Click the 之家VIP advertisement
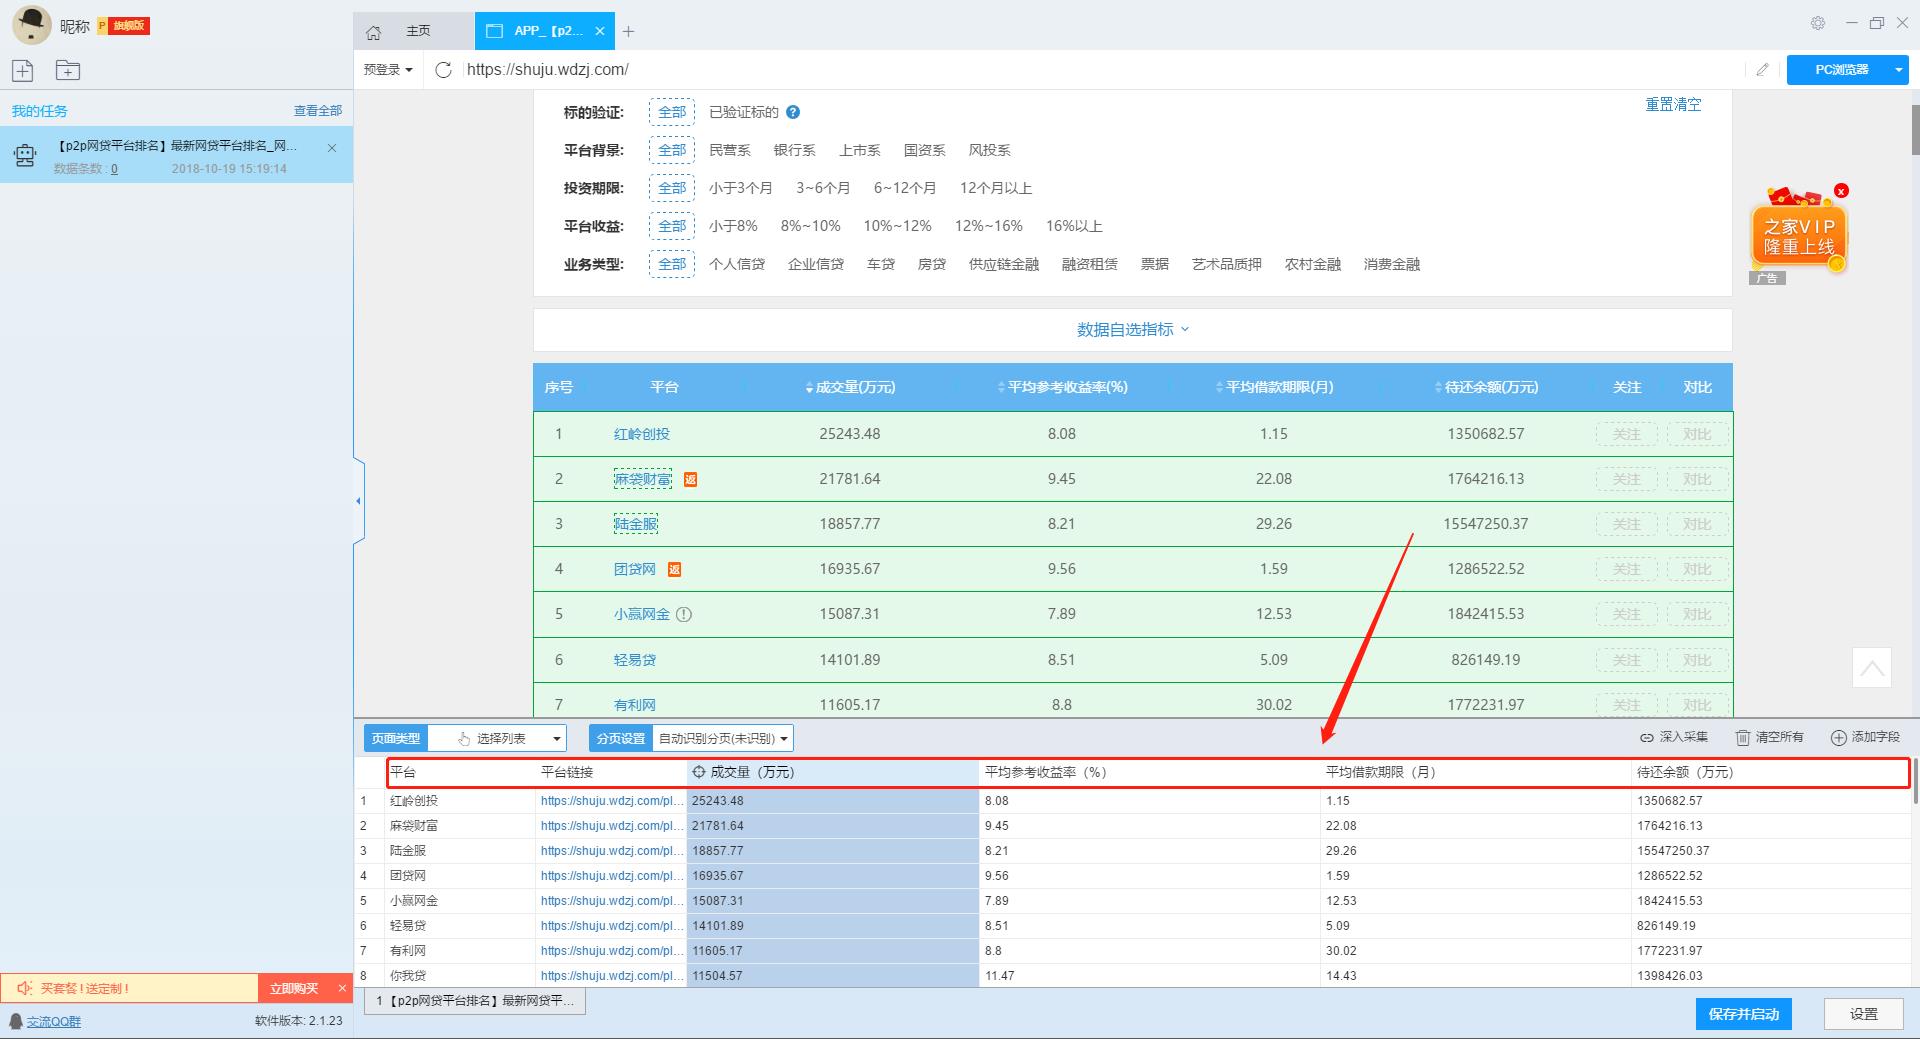 point(1798,236)
